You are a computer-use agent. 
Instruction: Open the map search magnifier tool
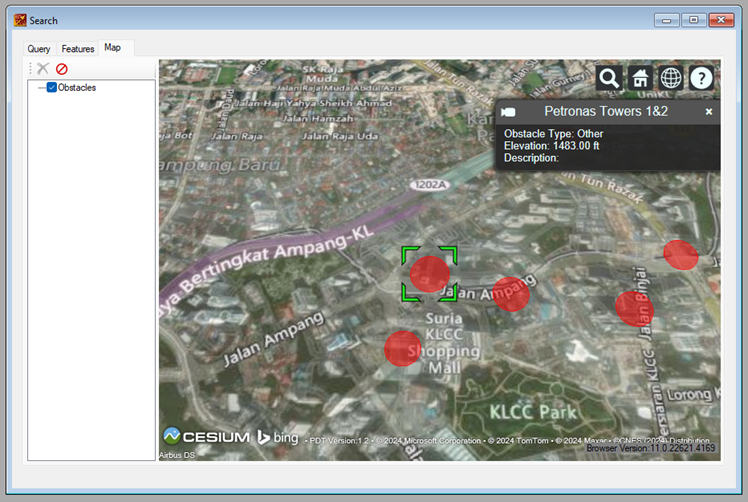pos(609,78)
